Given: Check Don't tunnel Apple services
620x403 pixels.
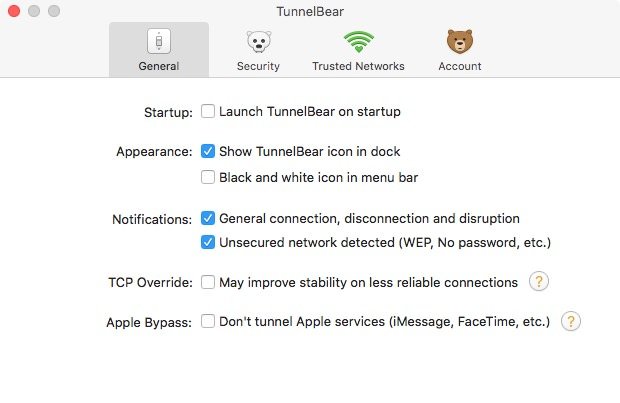Looking at the screenshot, I should pos(208,321).
